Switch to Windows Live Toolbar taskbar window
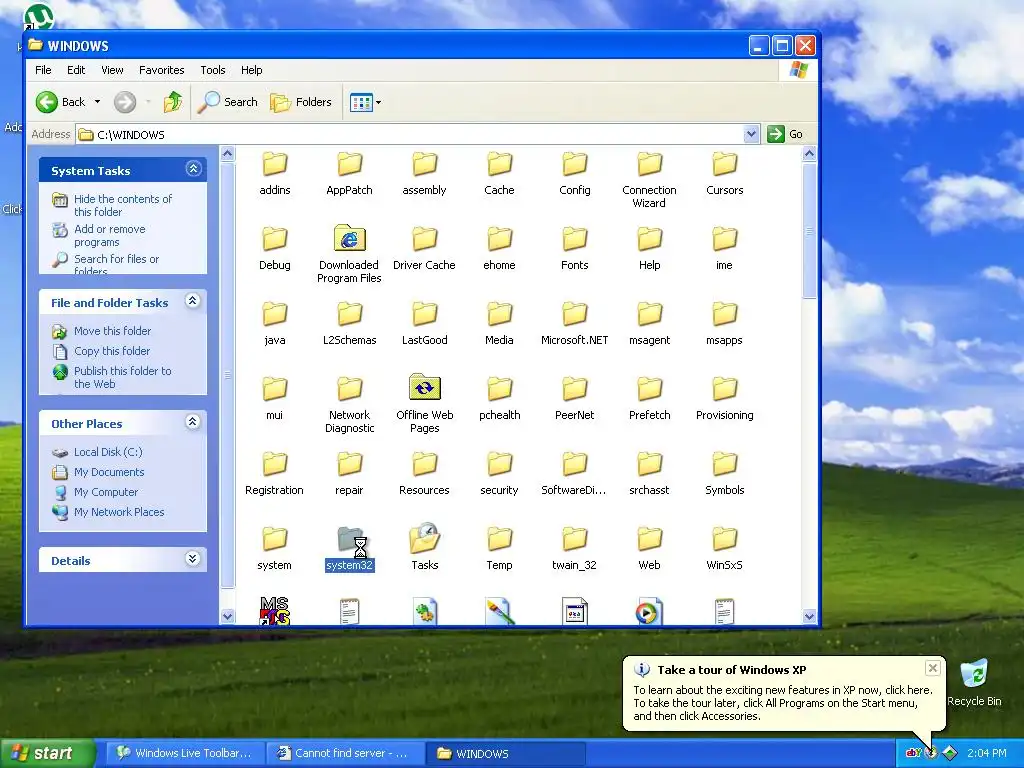The width and height of the screenshot is (1024, 768). [185, 754]
